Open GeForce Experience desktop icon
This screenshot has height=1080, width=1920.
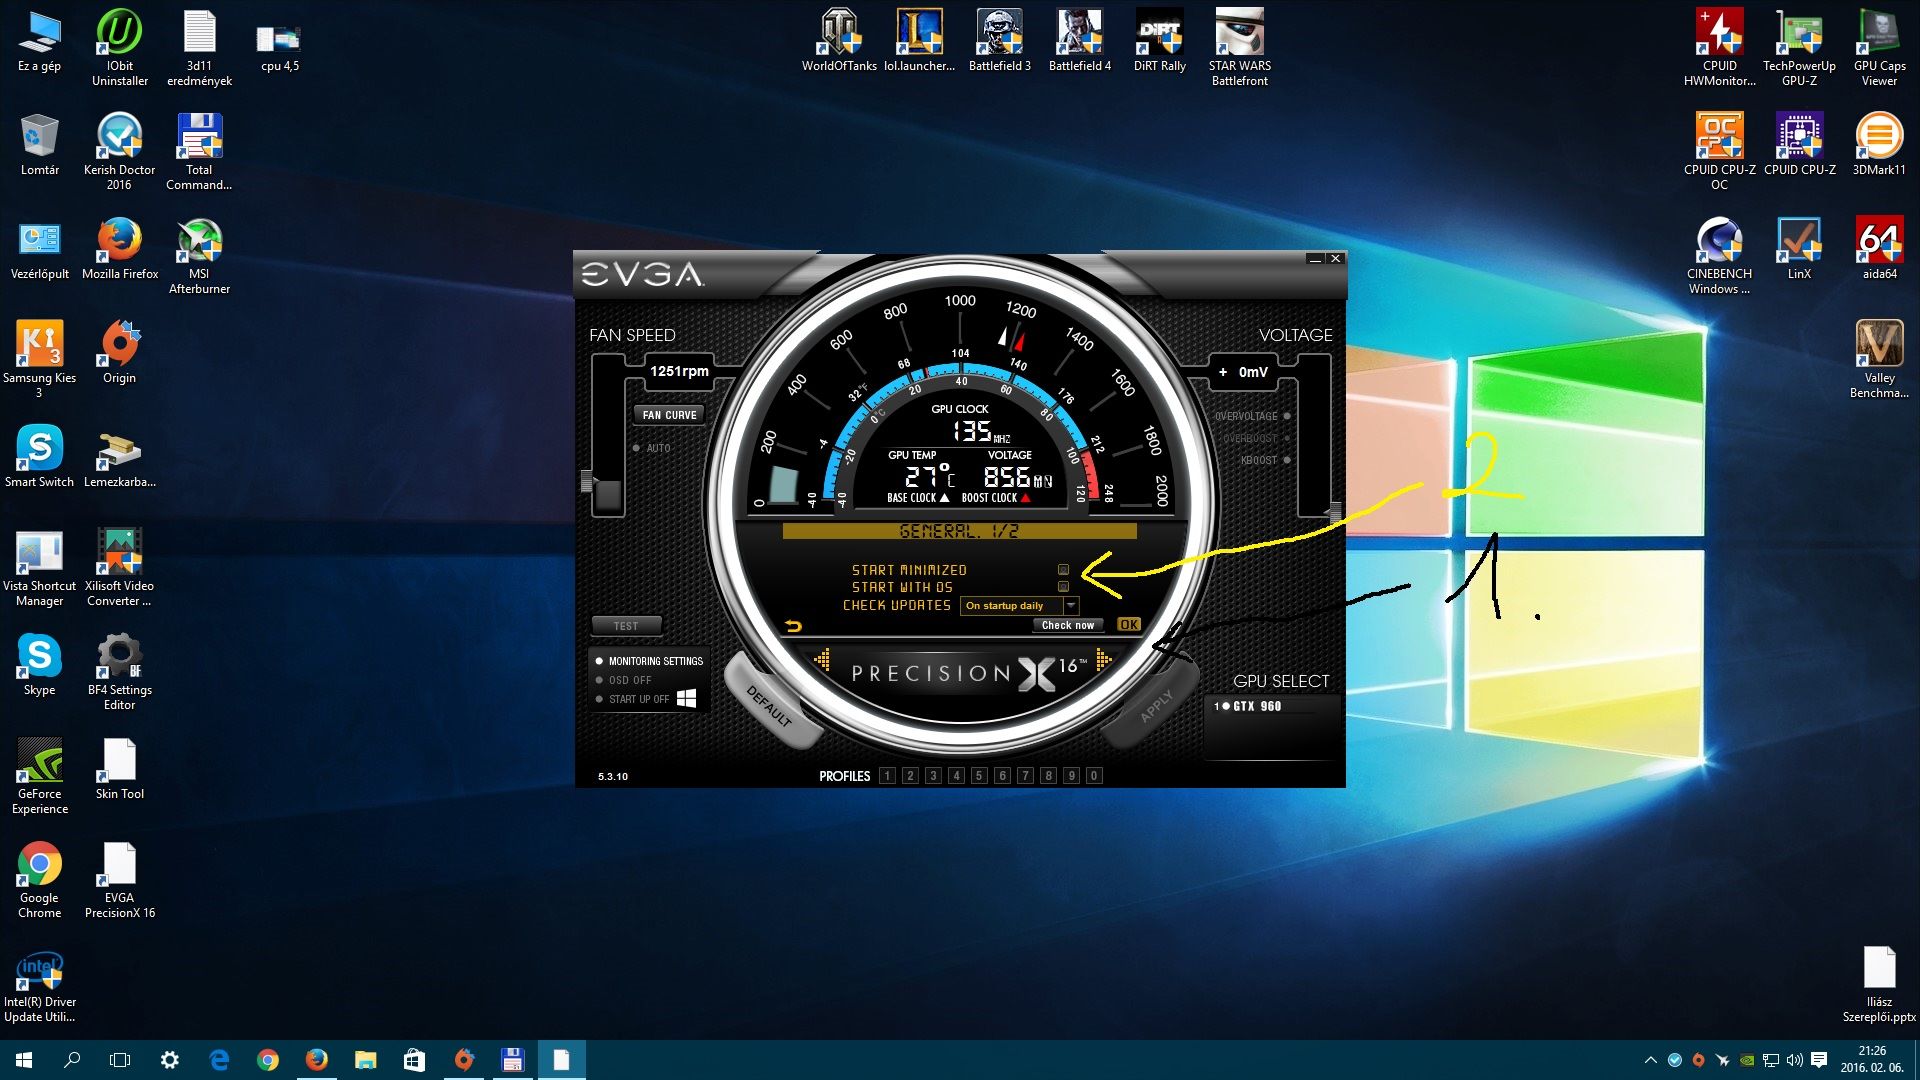click(x=40, y=775)
